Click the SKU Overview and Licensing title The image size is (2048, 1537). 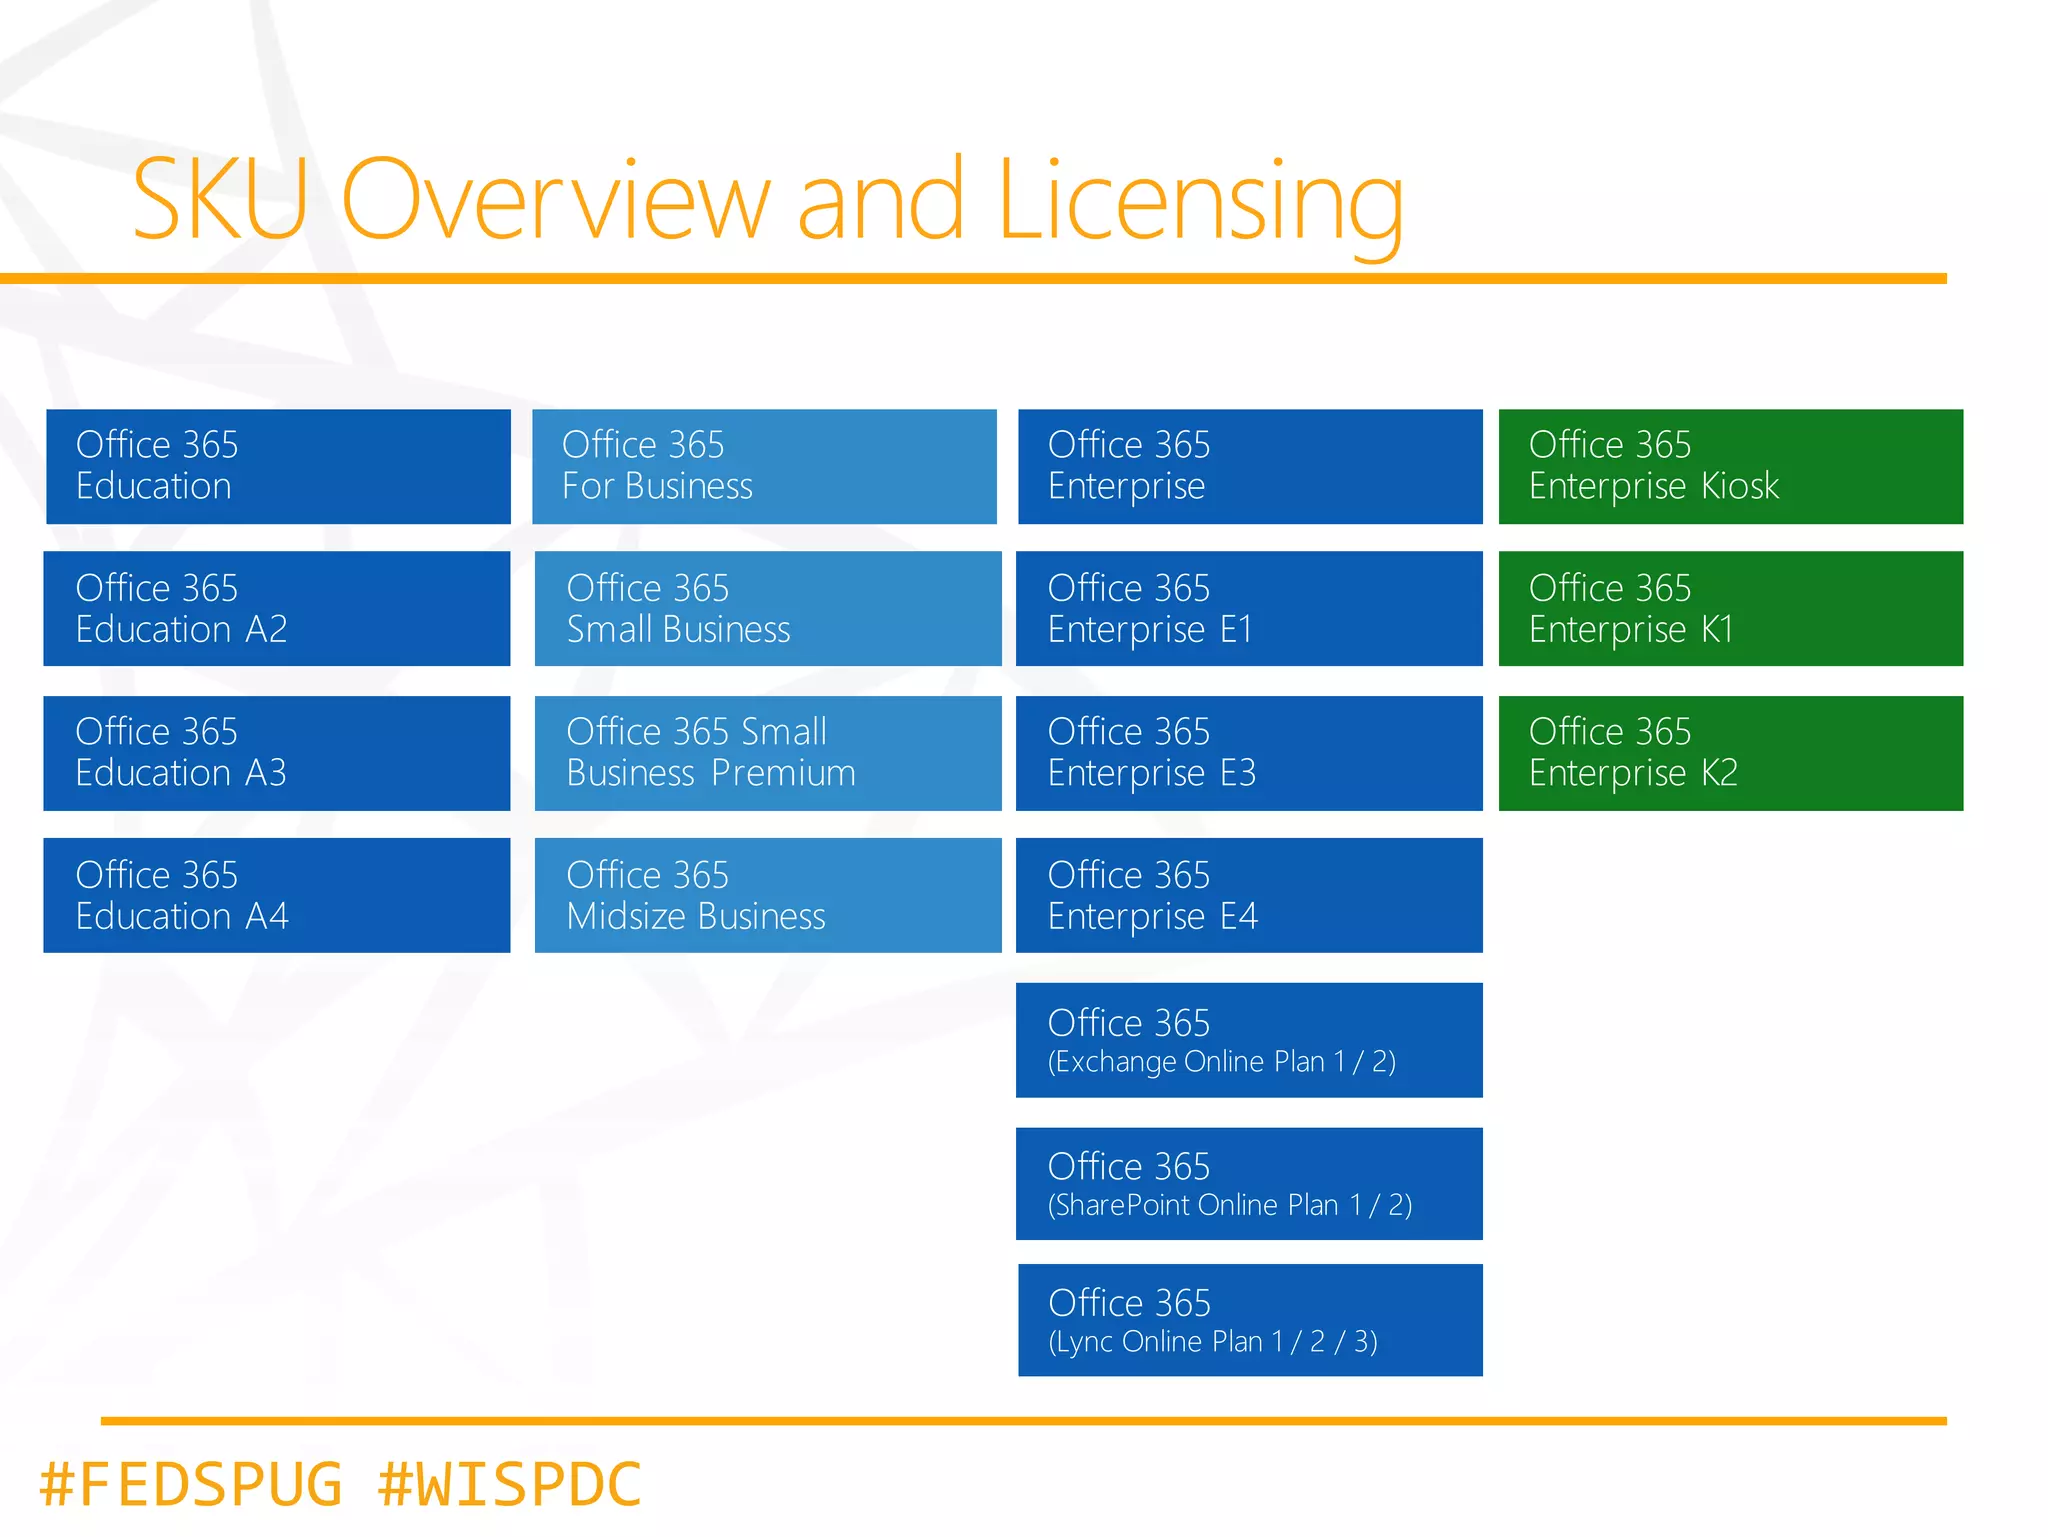[x=767, y=200]
